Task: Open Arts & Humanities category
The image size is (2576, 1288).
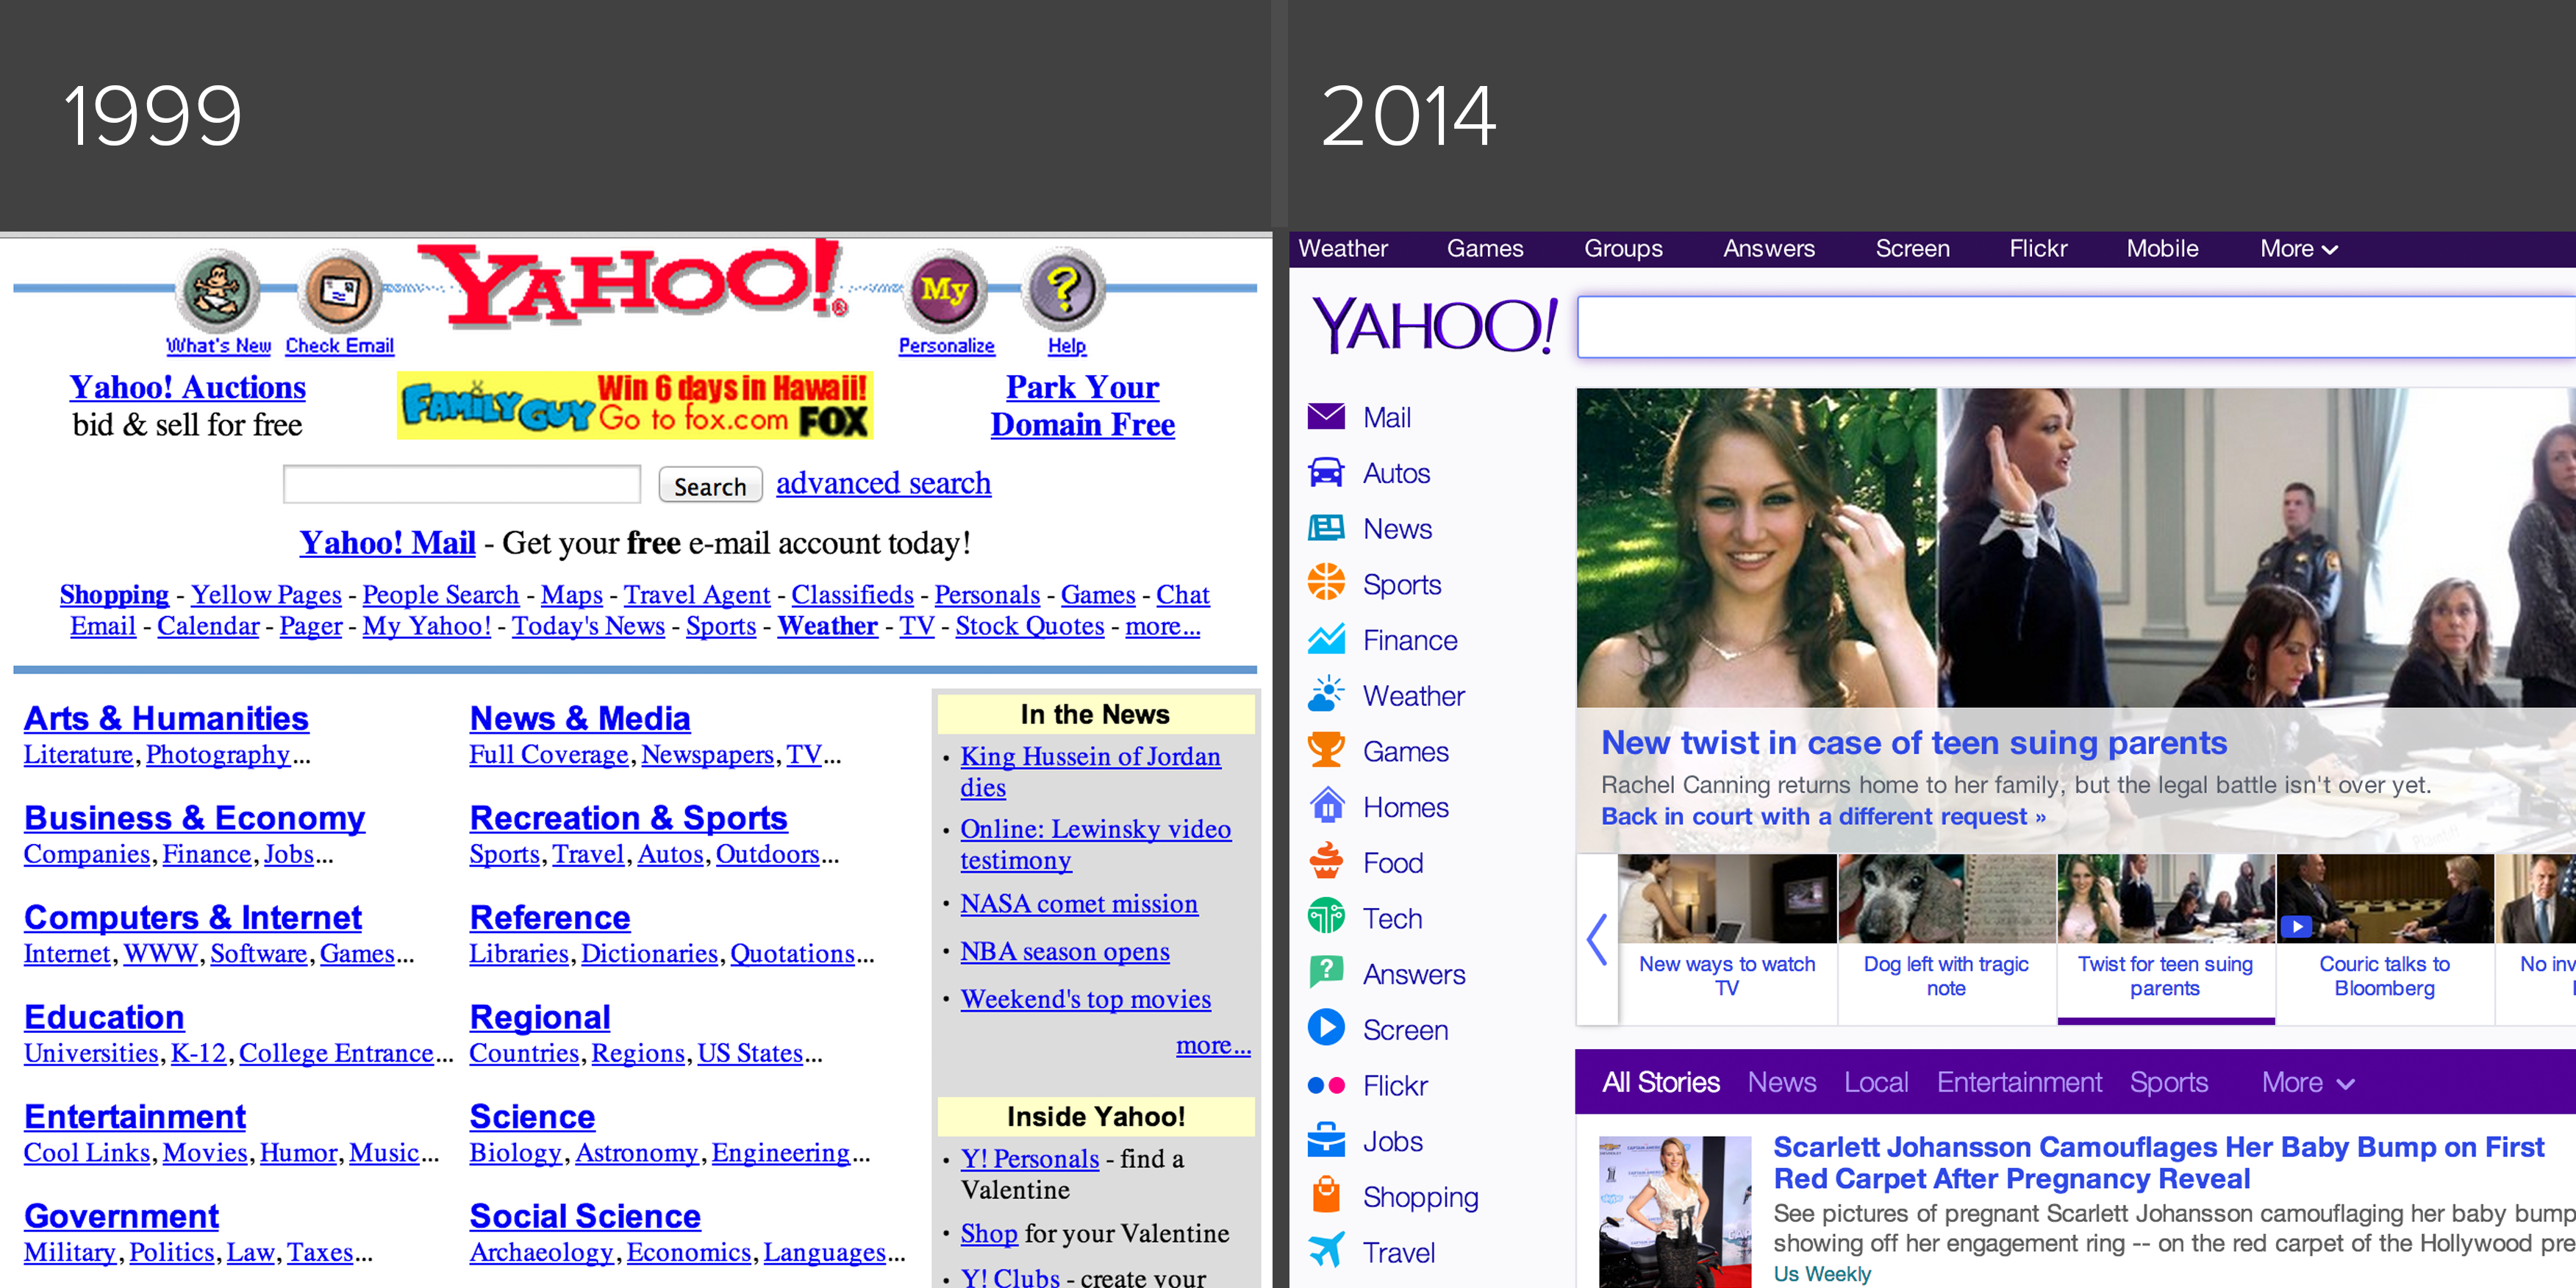Action: pyautogui.click(x=166, y=718)
